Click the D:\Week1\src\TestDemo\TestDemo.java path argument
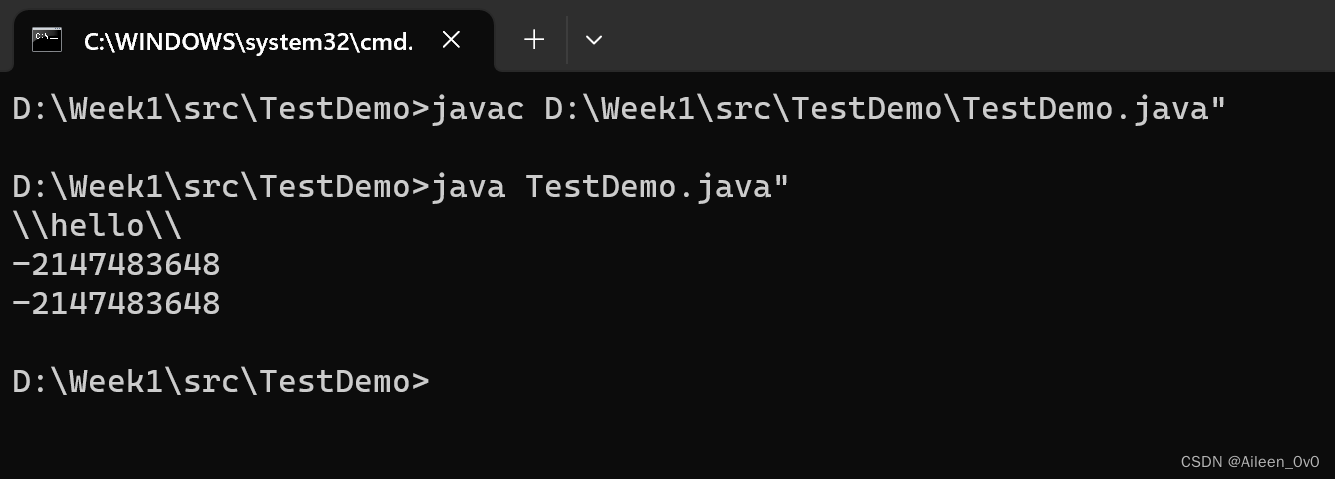The image size is (1335, 479). (885, 109)
